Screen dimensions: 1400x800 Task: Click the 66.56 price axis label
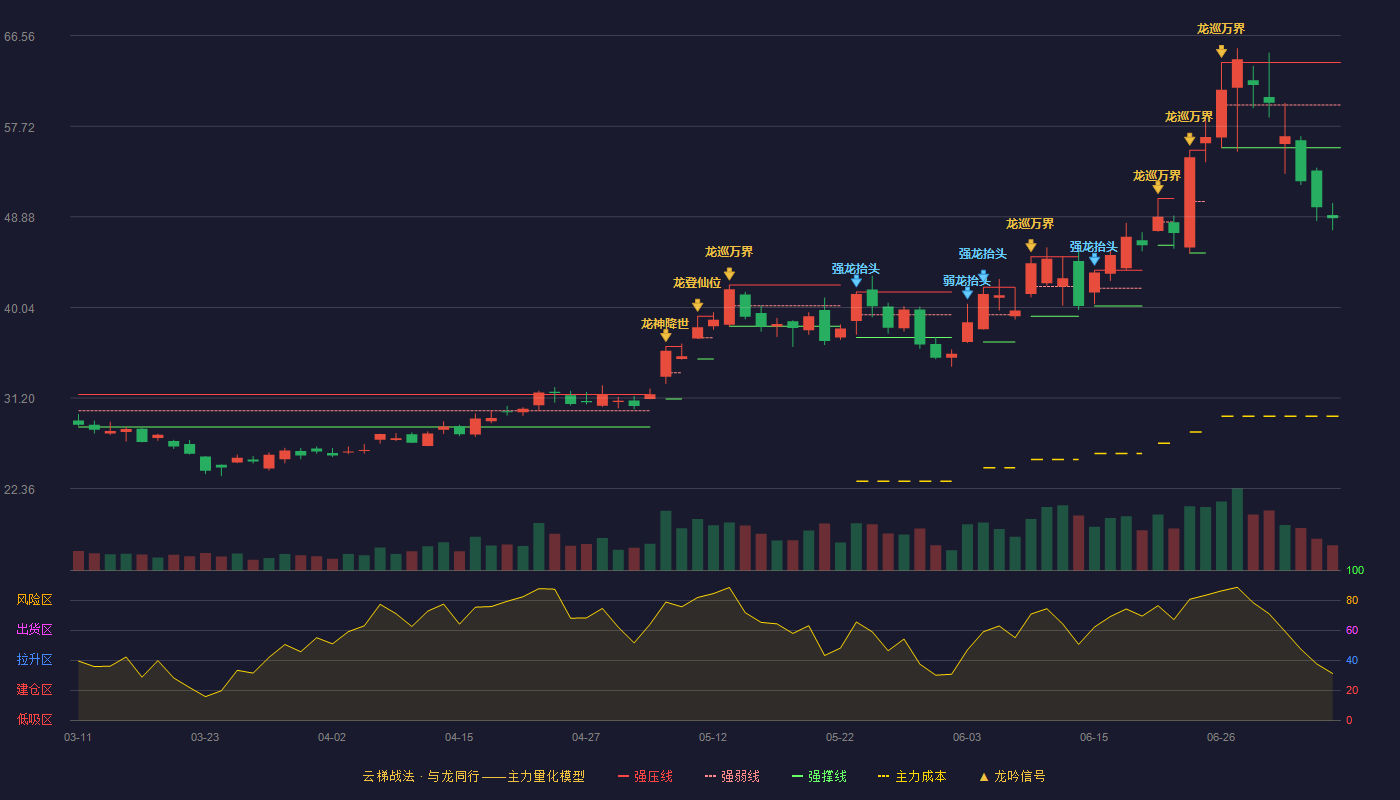[x=19, y=36]
